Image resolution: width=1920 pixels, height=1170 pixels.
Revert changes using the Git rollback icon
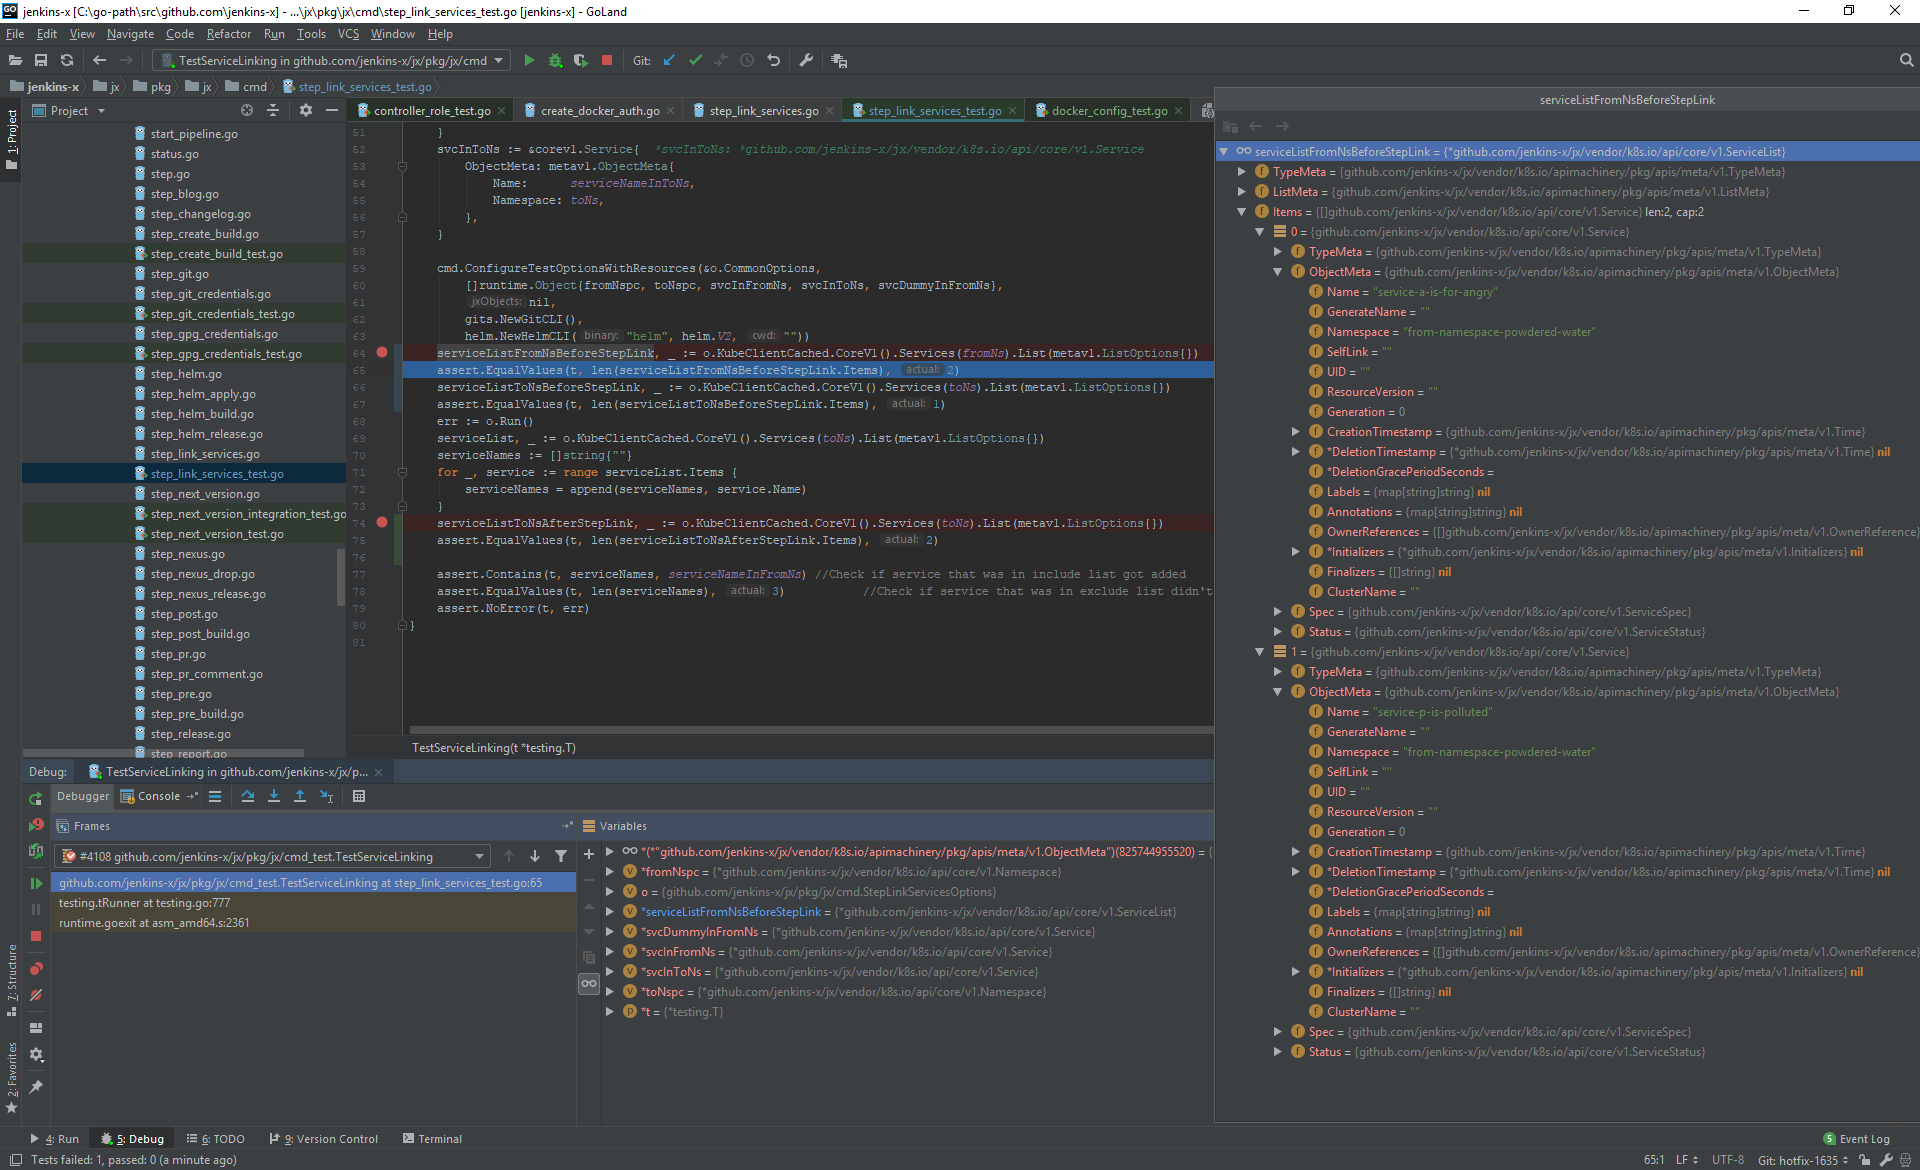coord(773,61)
